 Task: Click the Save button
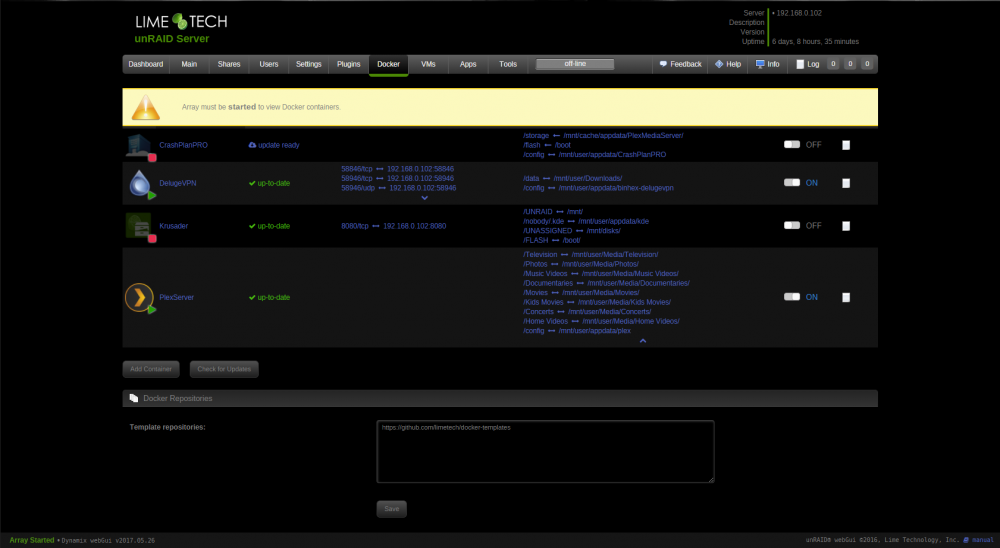392,508
